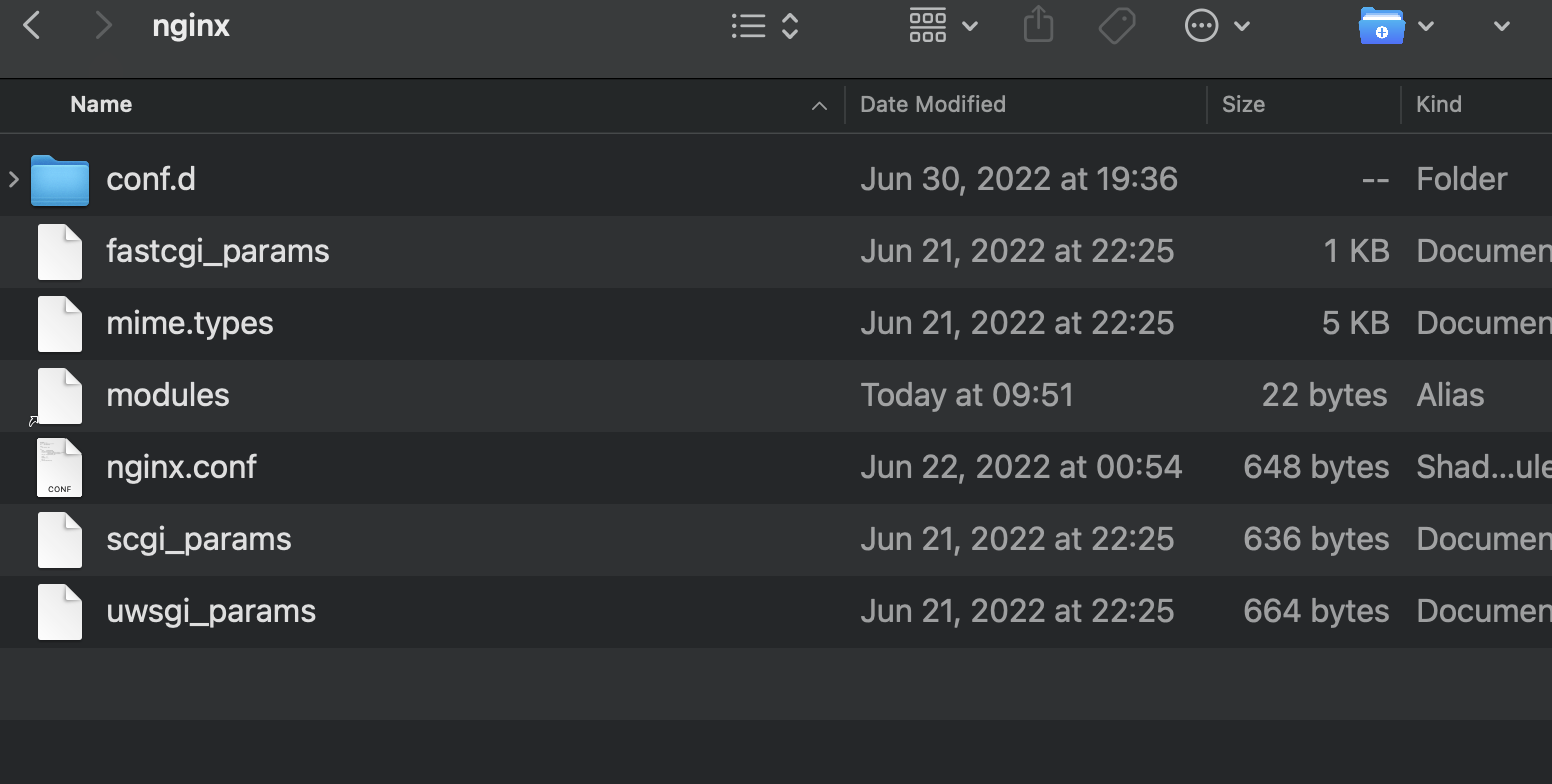Click the Edit Tags icon
Screen dimensions: 1552x784
1116,26
